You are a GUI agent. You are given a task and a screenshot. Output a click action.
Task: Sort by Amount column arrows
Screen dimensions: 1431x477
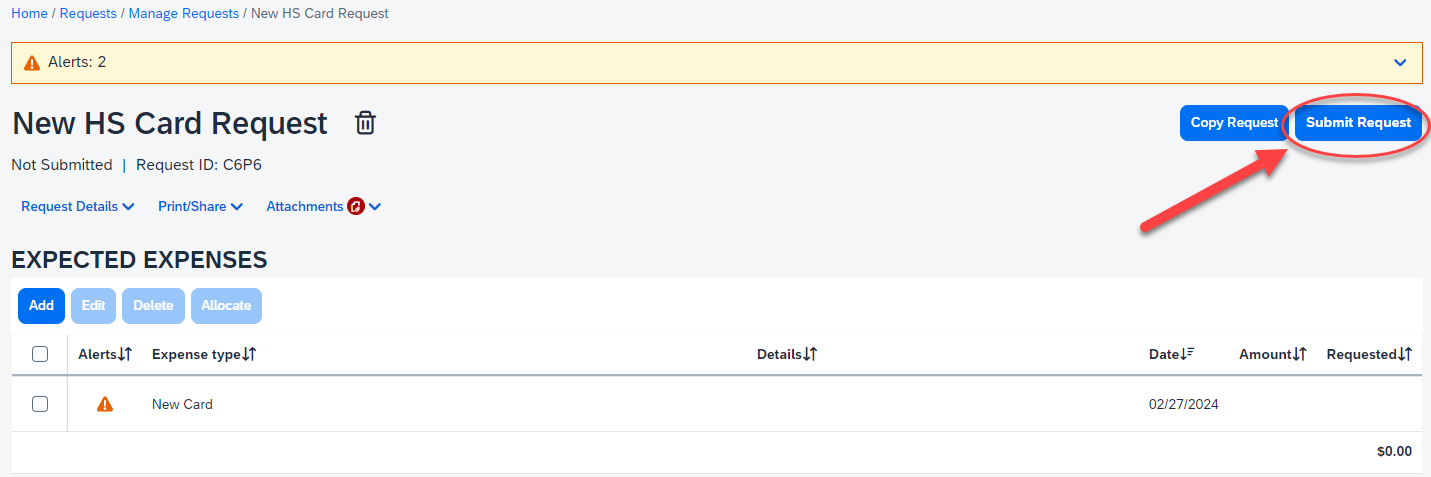click(1300, 354)
